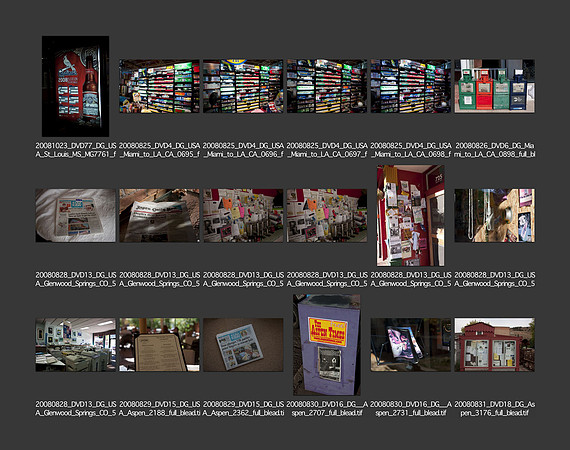The height and width of the screenshot is (450, 570).
Task: Open thumbnail above the Miami_to_LA_CA_0696 label
Action: (x=243, y=86)
